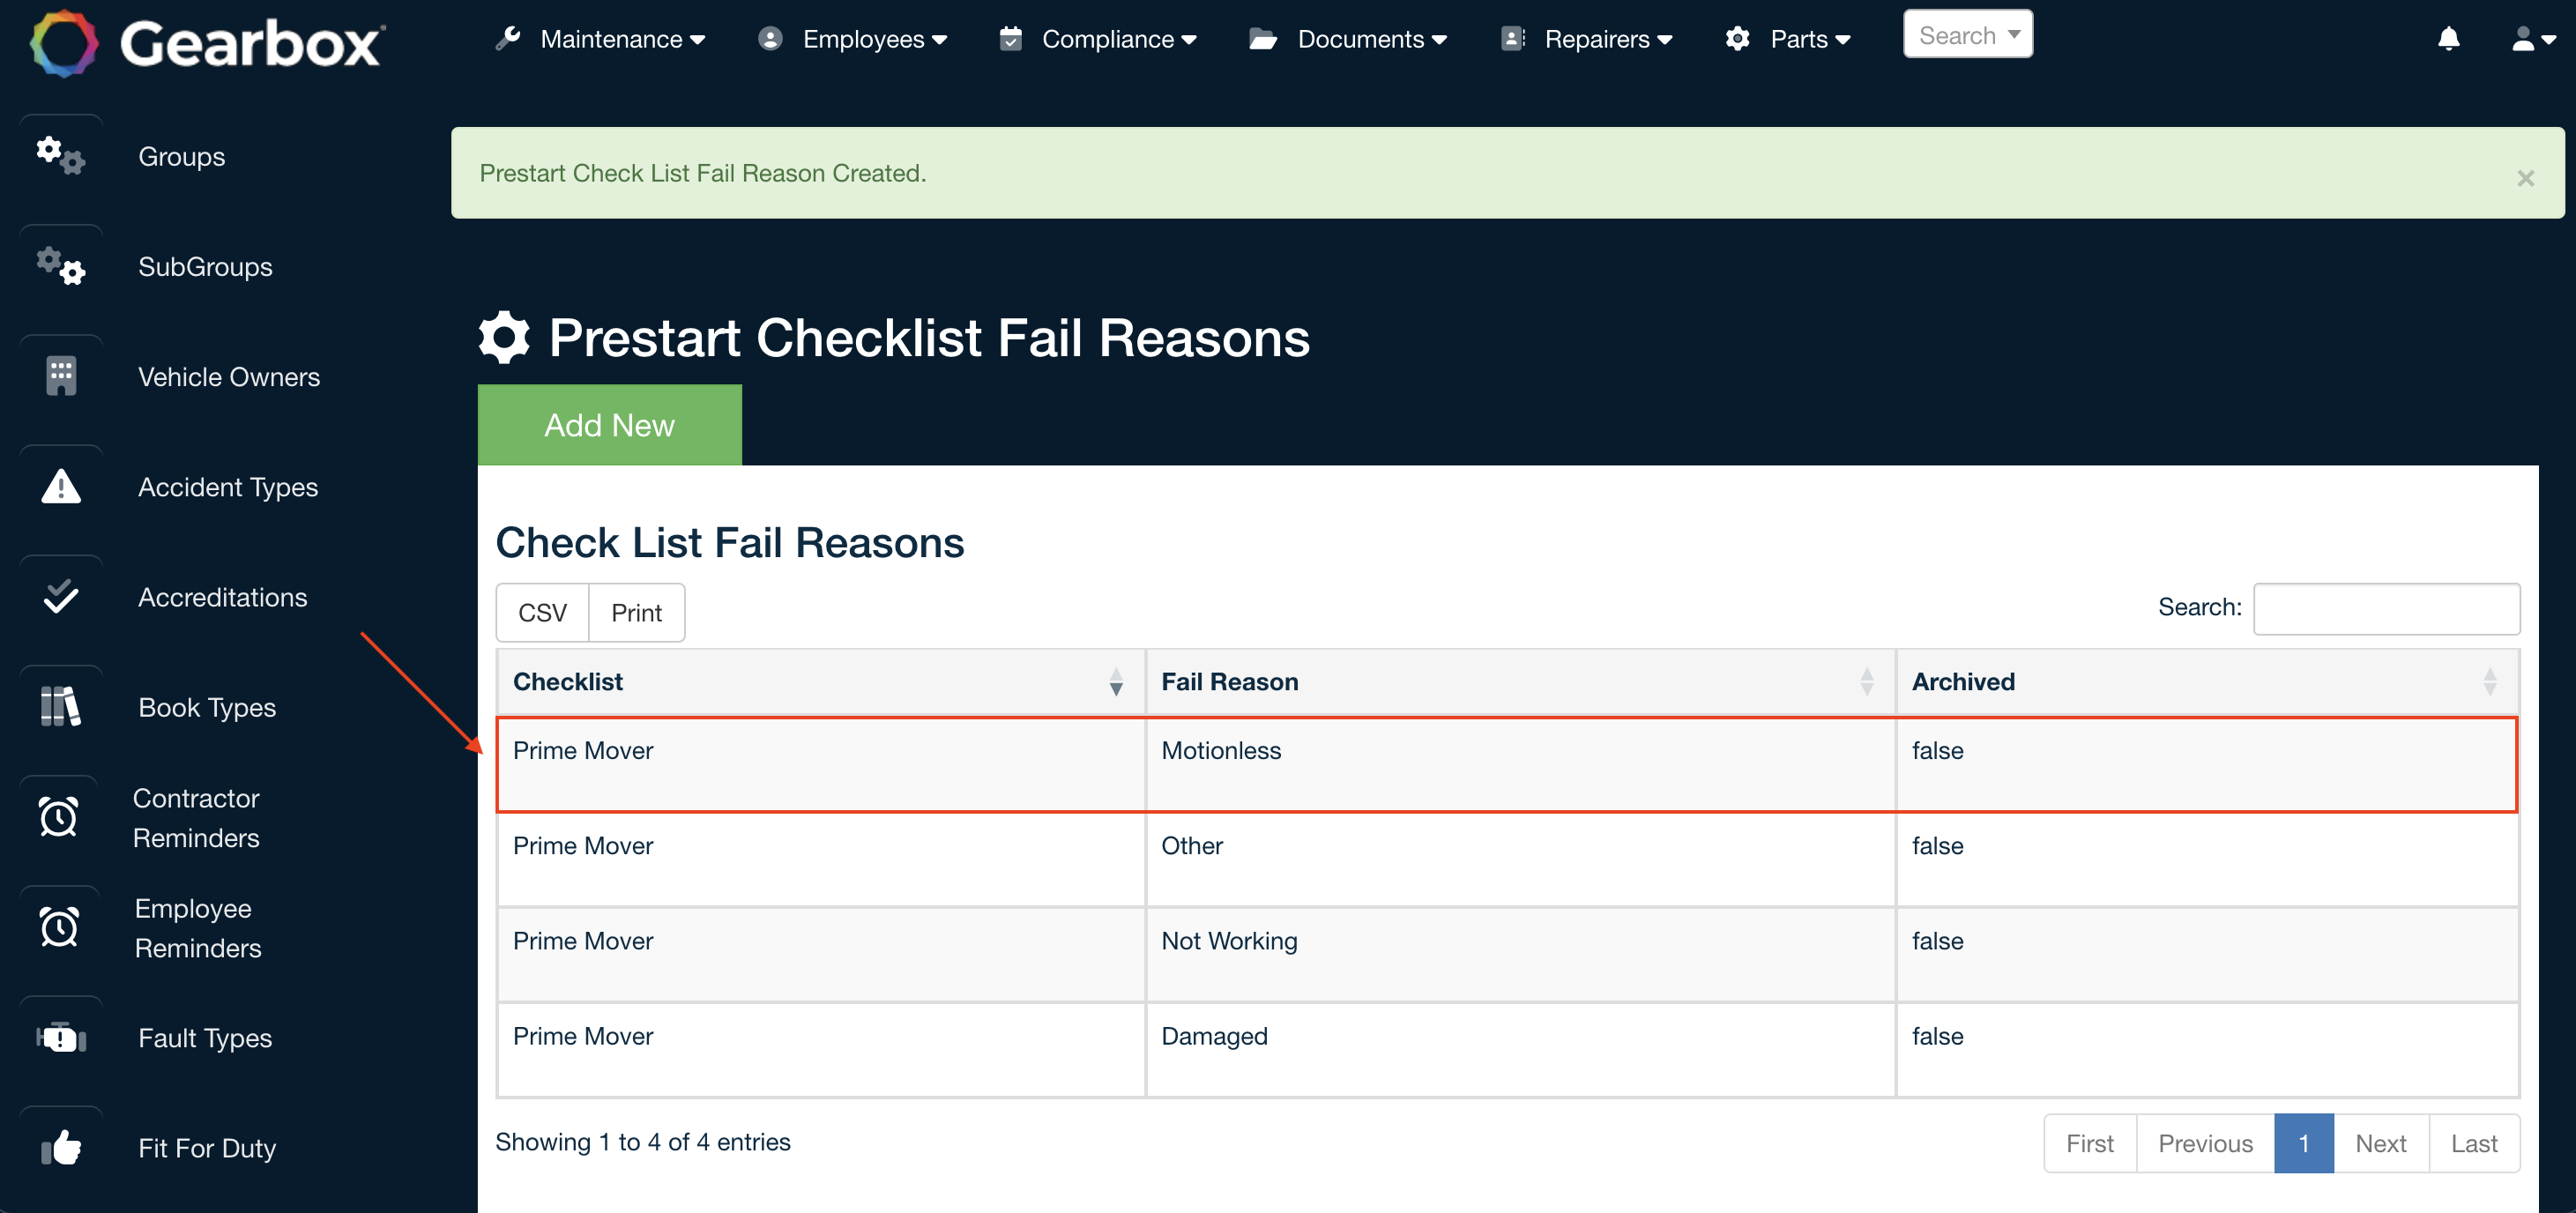
Task: Click the Book Types books icon
Action: tap(61, 706)
